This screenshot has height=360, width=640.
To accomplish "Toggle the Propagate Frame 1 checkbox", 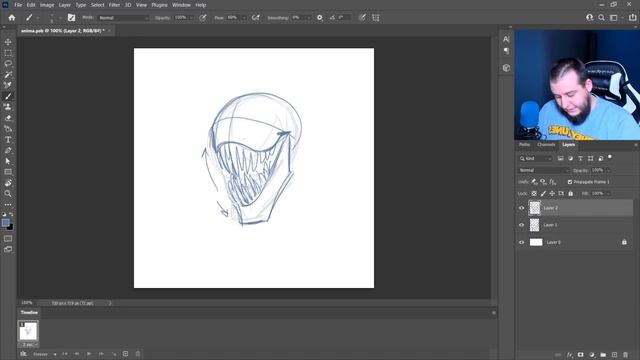I will coord(570,182).
